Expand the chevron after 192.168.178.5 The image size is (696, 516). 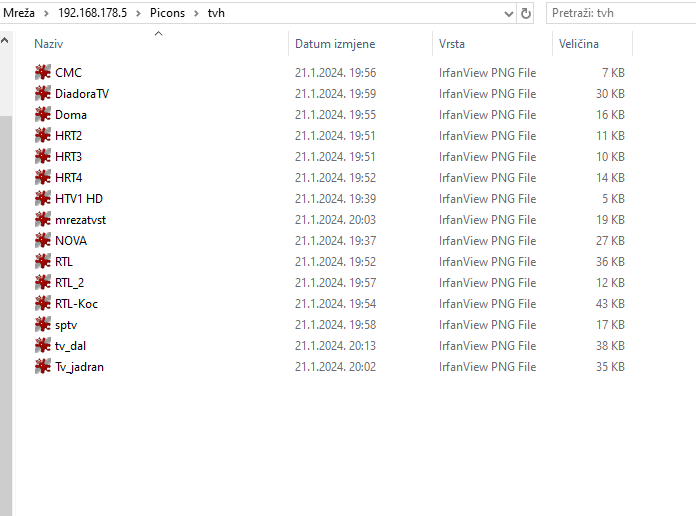[138, 14]
